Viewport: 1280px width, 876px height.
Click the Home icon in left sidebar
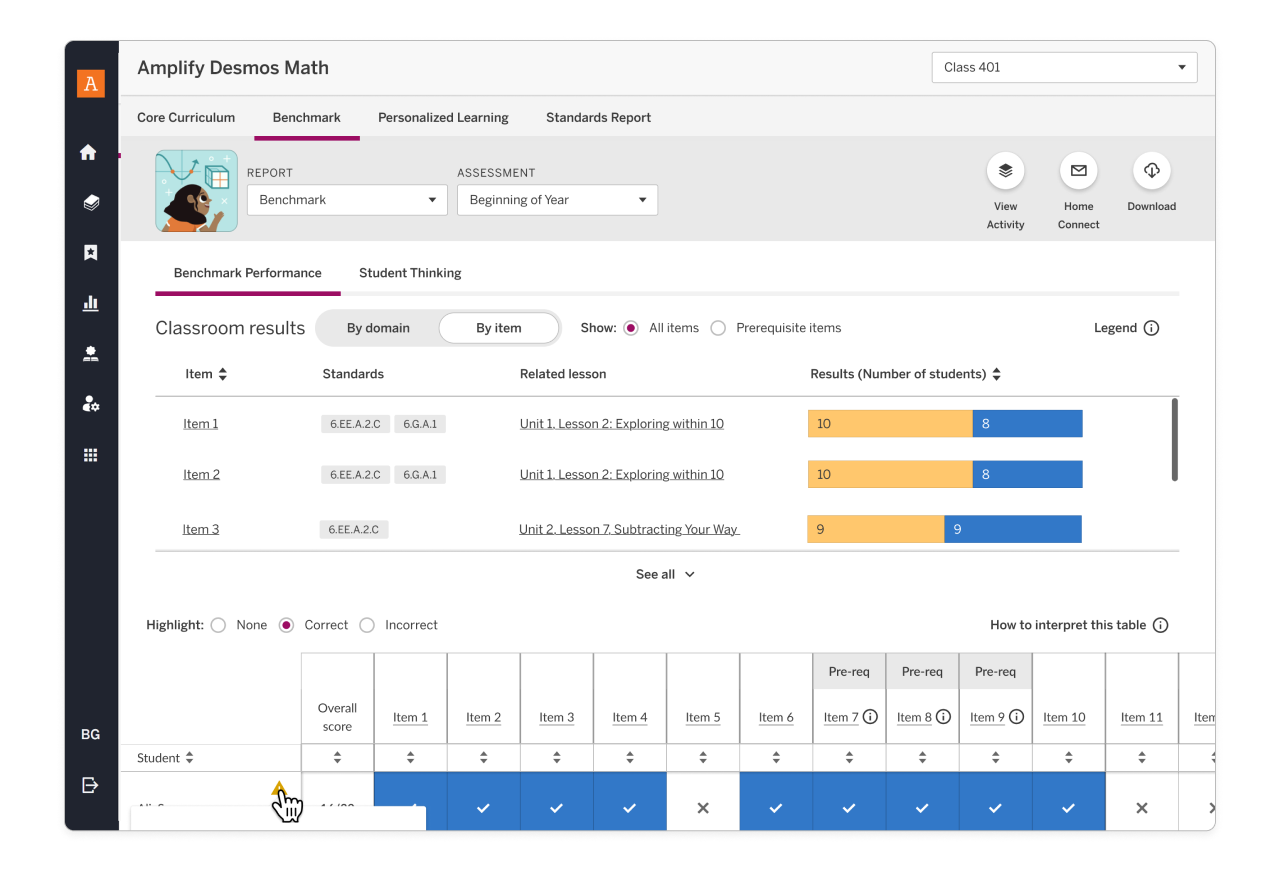pos(89,152)
